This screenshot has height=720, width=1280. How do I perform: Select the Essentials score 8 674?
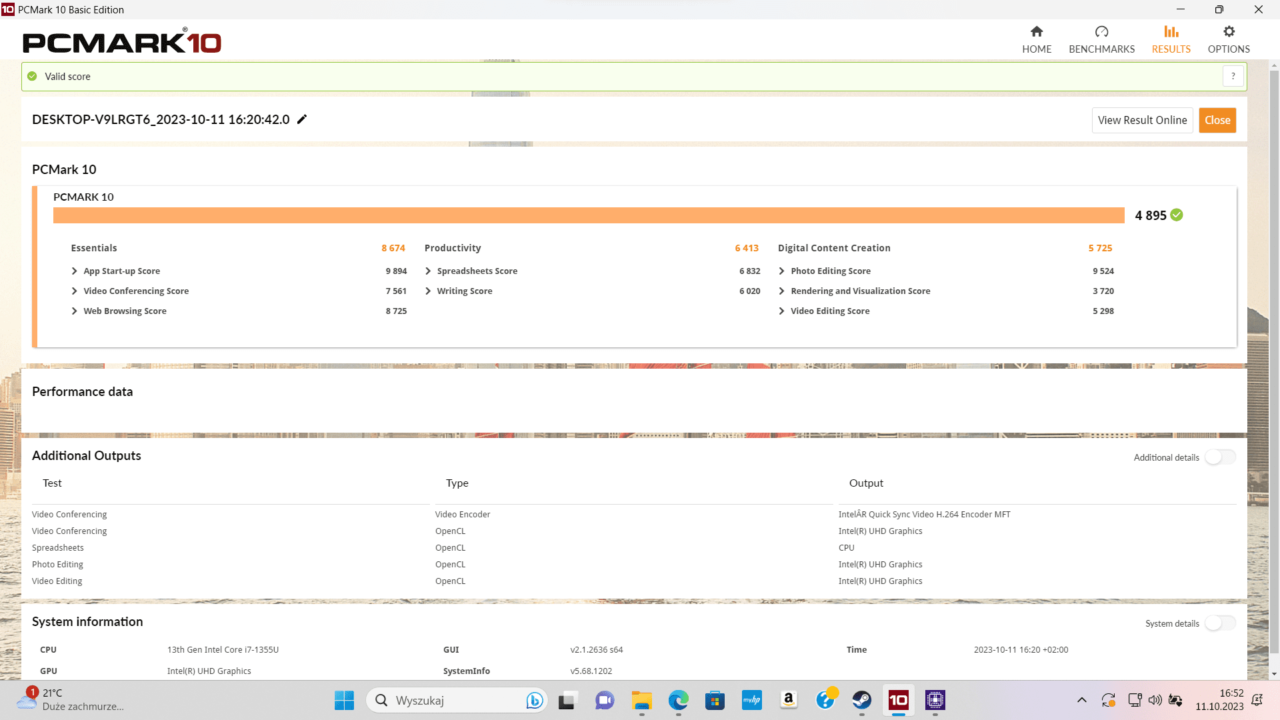[393, 248]
